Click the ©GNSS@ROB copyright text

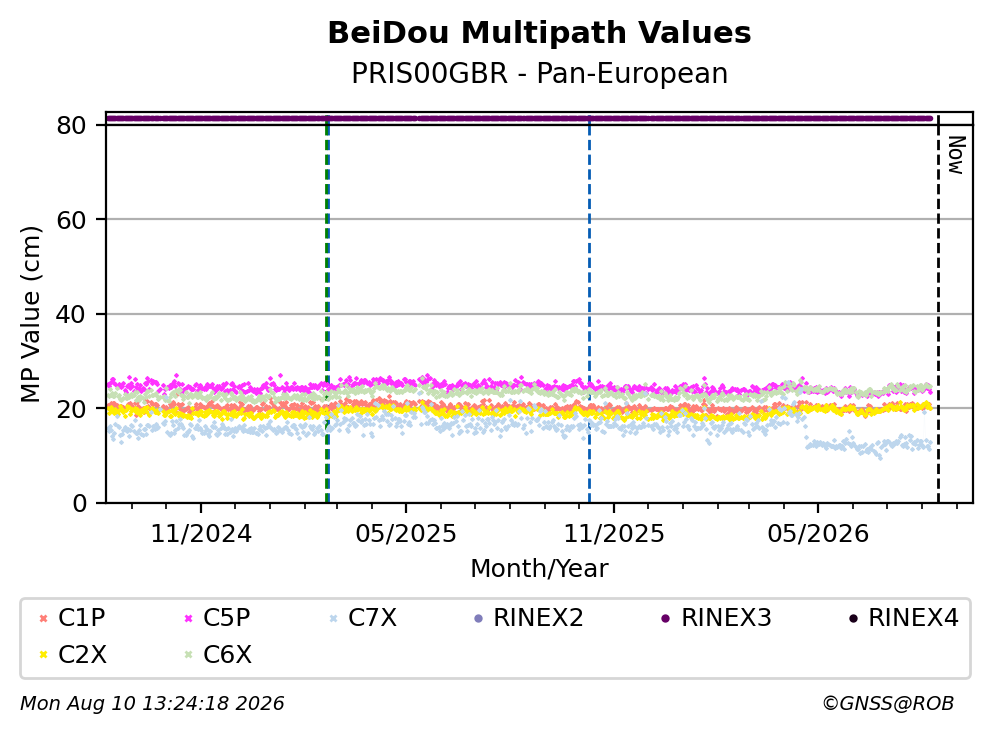(888, 704)
